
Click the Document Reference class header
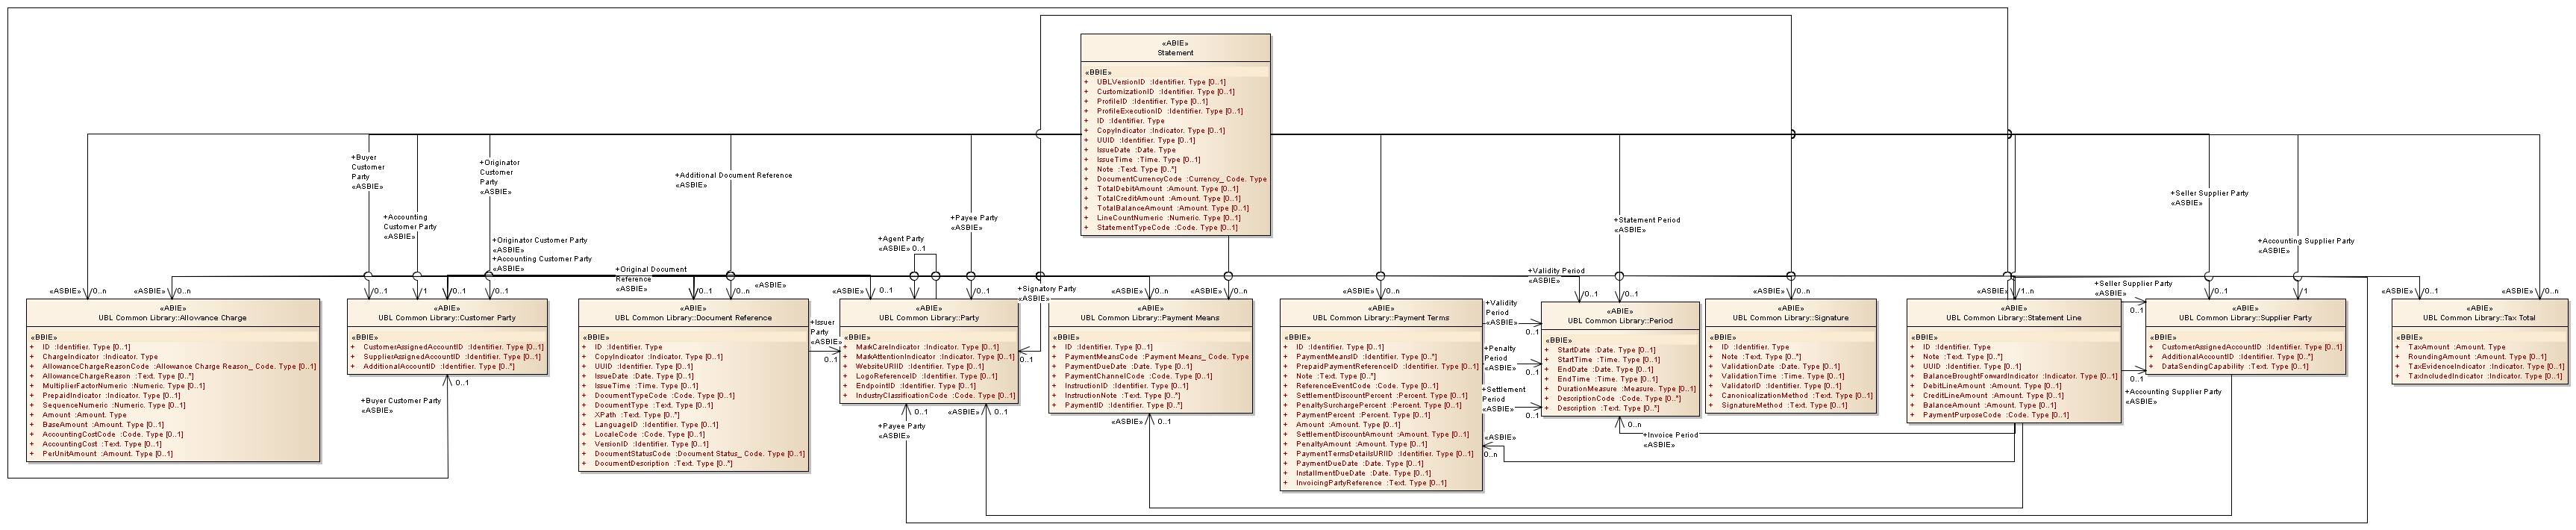693,318
